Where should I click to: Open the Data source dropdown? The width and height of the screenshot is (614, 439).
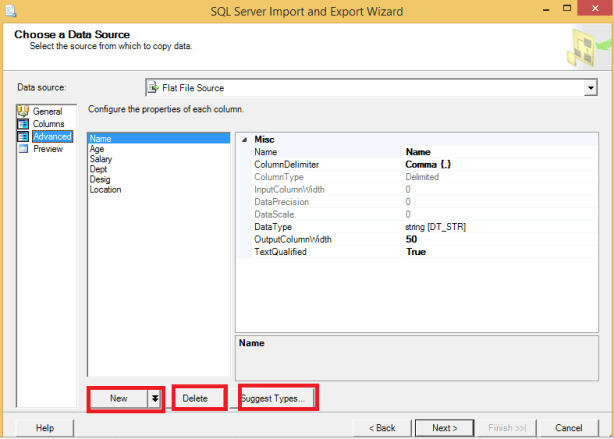(x=589, y=88)
